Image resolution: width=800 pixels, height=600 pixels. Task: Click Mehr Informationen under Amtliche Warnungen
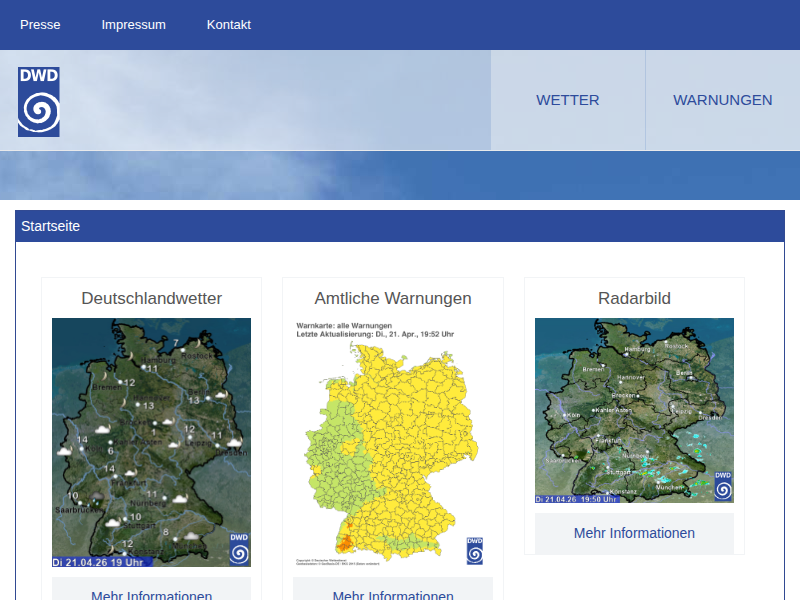(393, 594)
